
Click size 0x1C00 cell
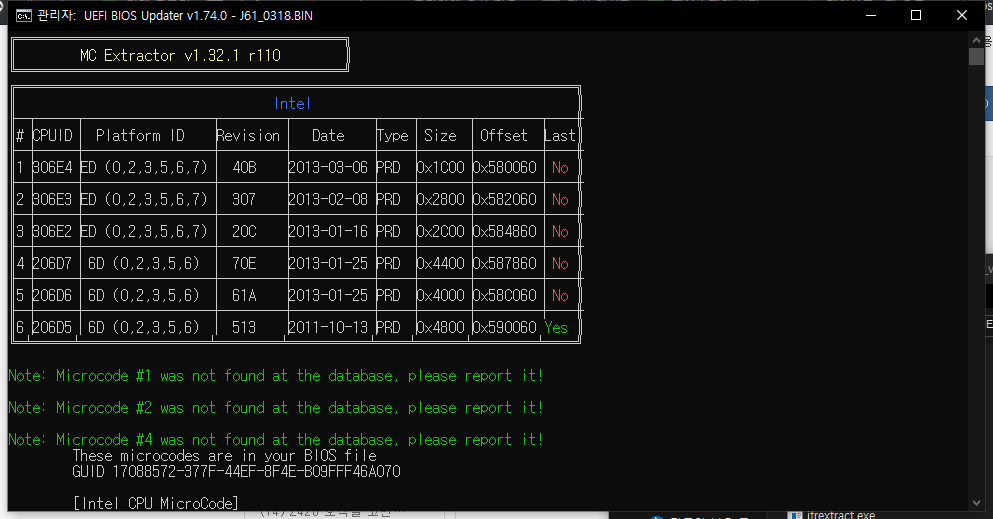pos(441,168)
